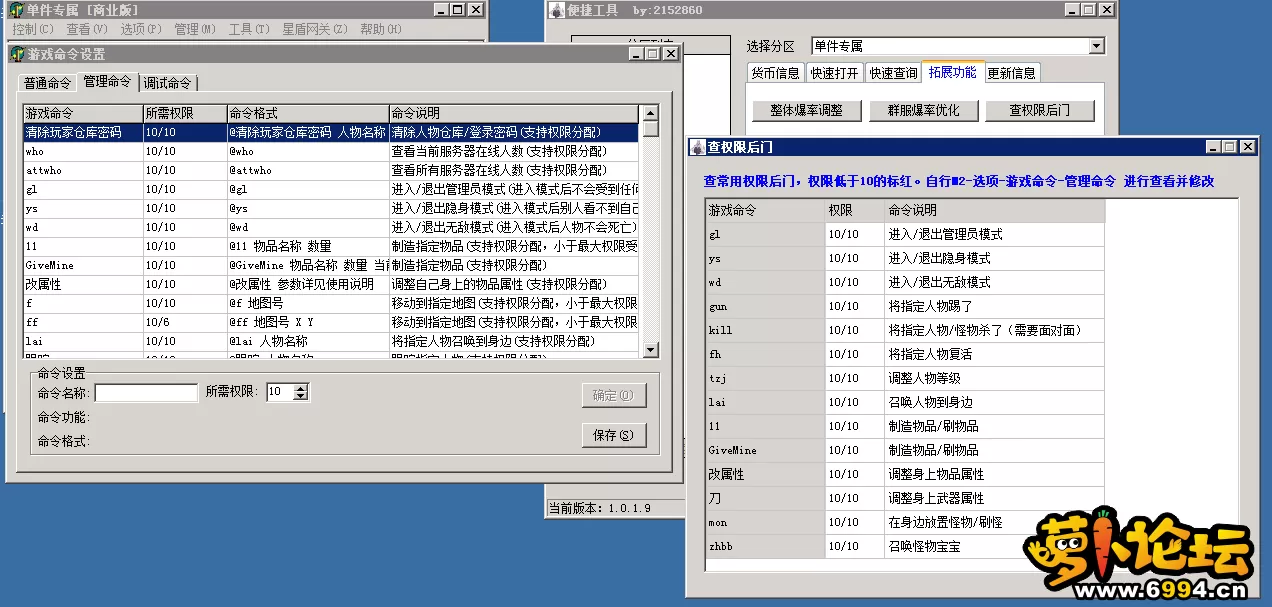
Task: Click the 所需权限 value box showing 10
Action: point(279,393)
